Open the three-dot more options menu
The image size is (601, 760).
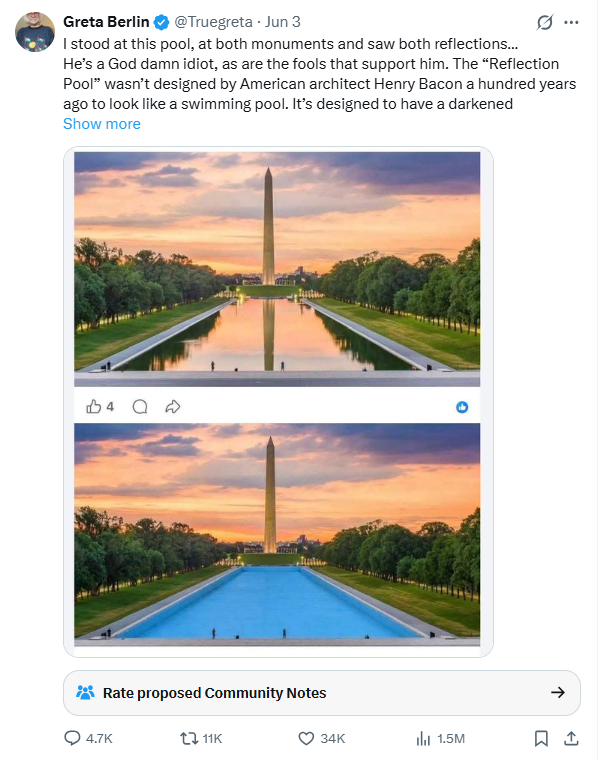coord(571,22)
